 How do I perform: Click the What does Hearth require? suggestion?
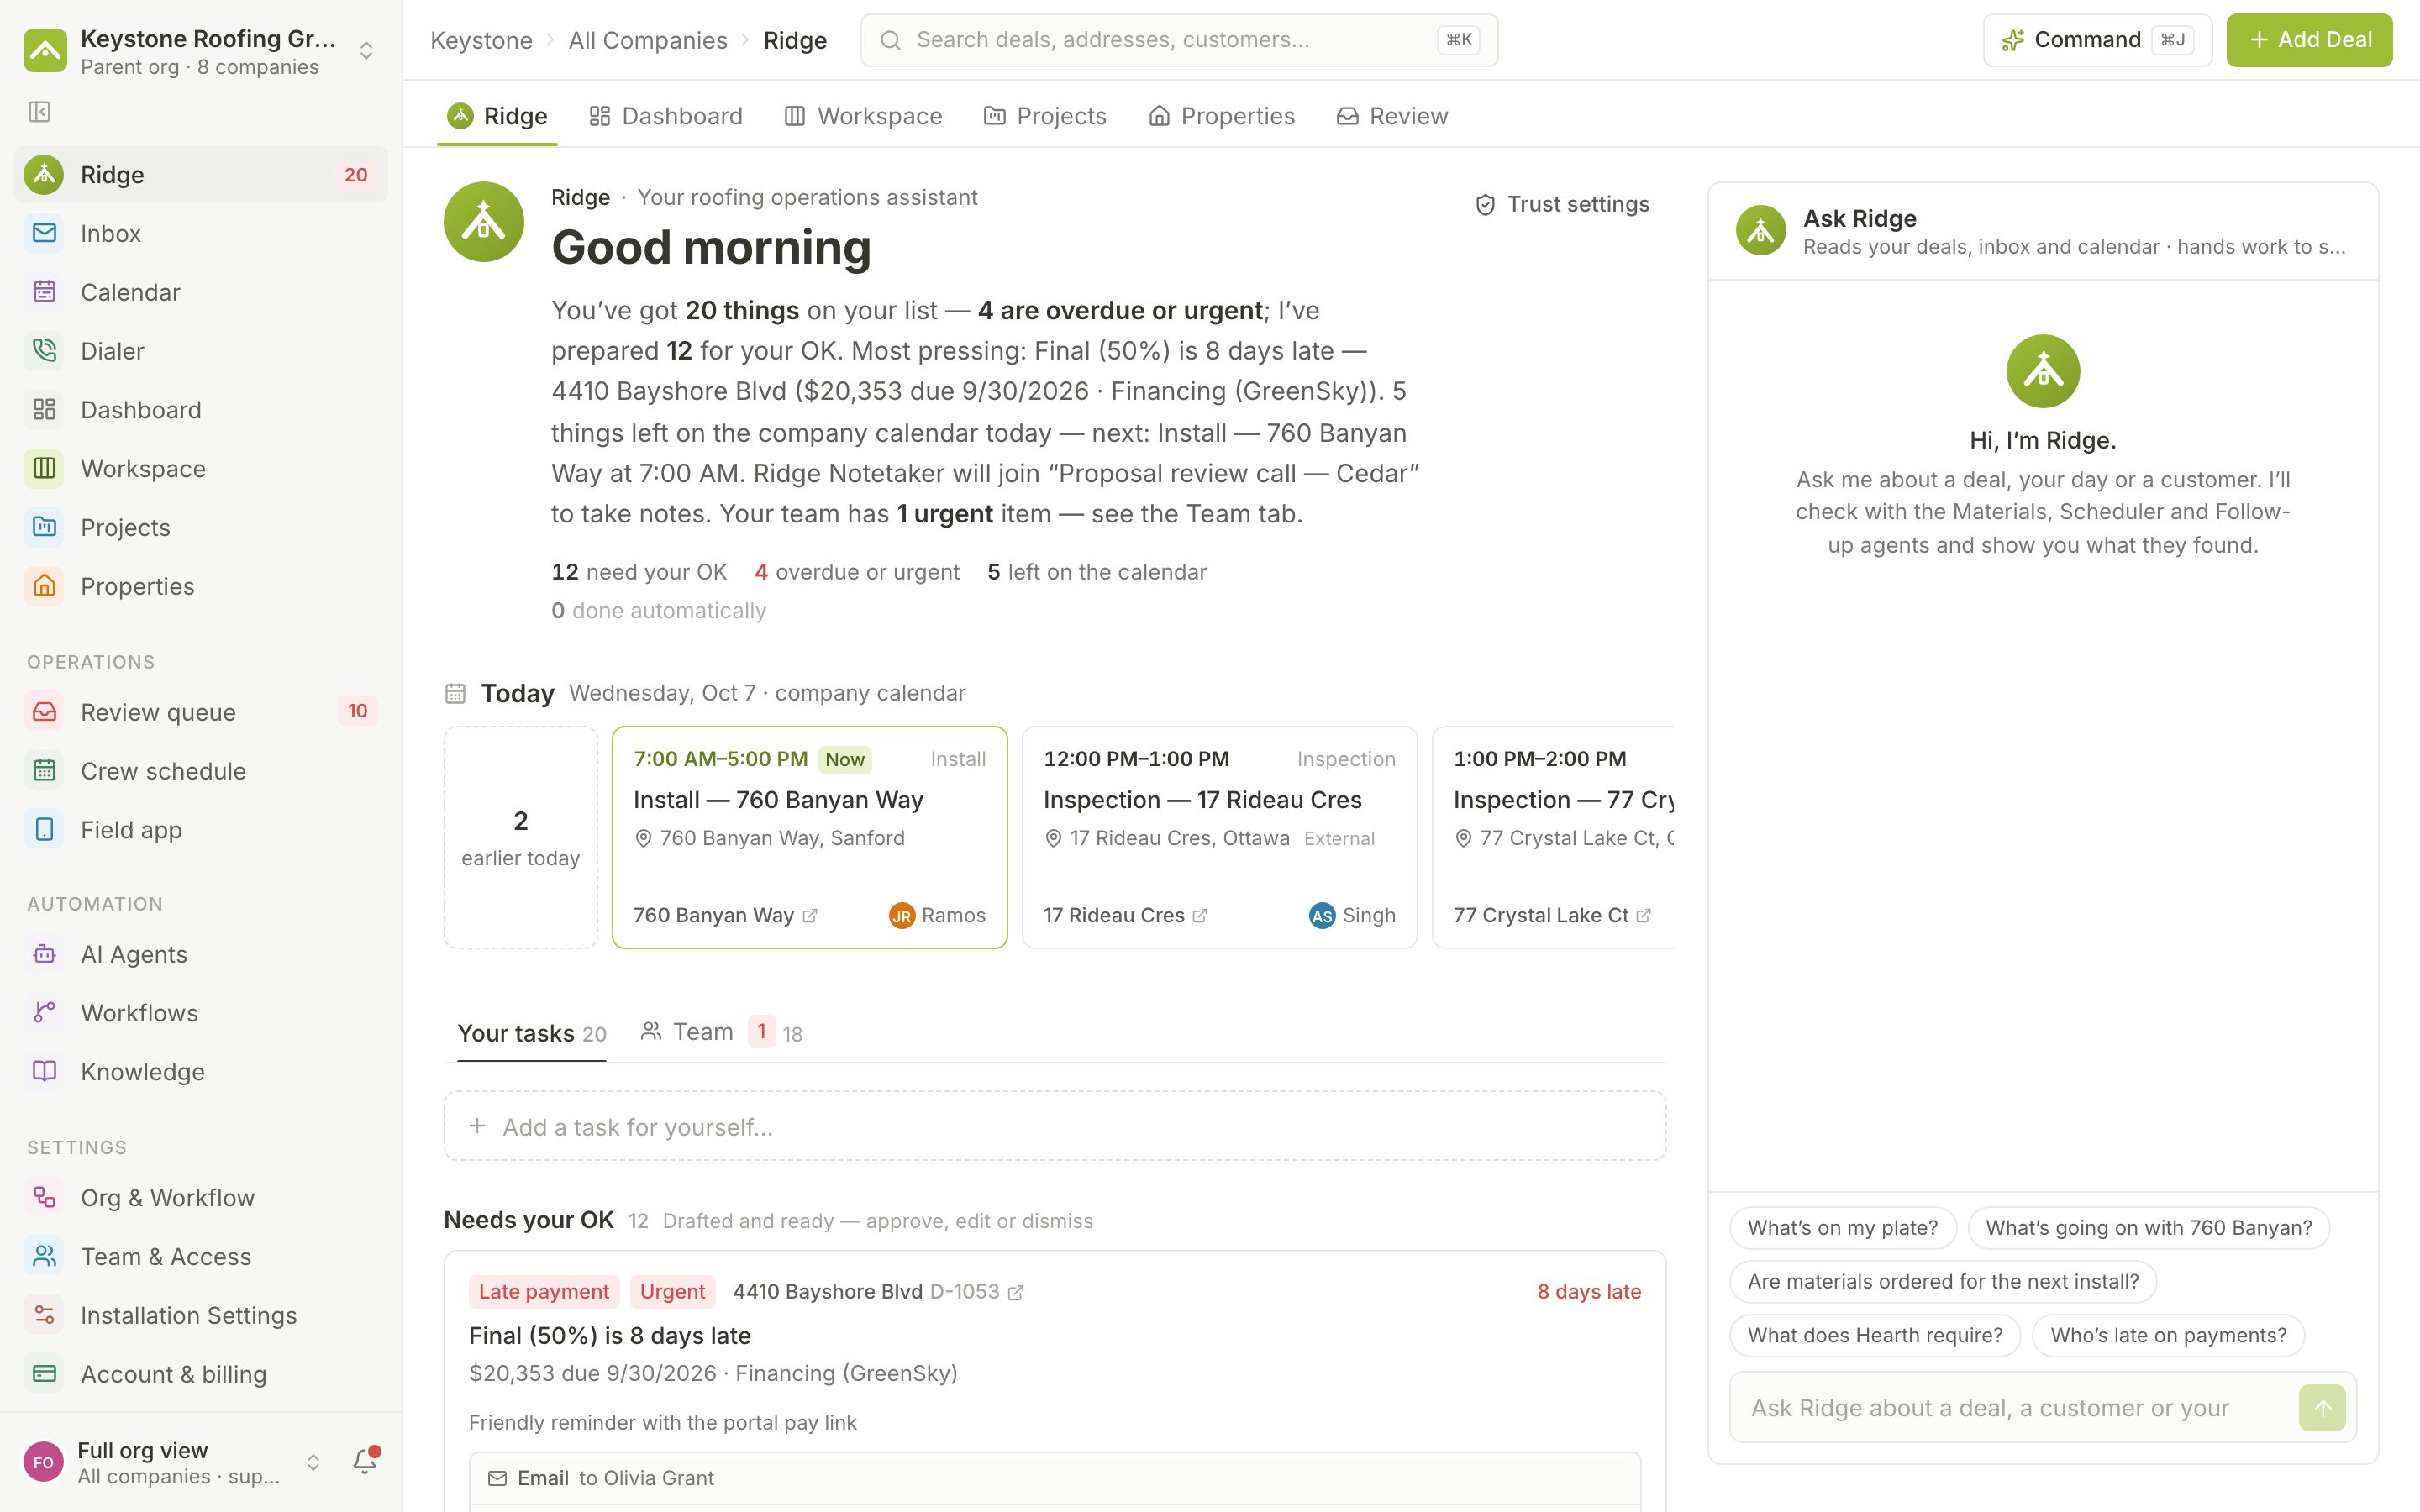point(1875,1335)
